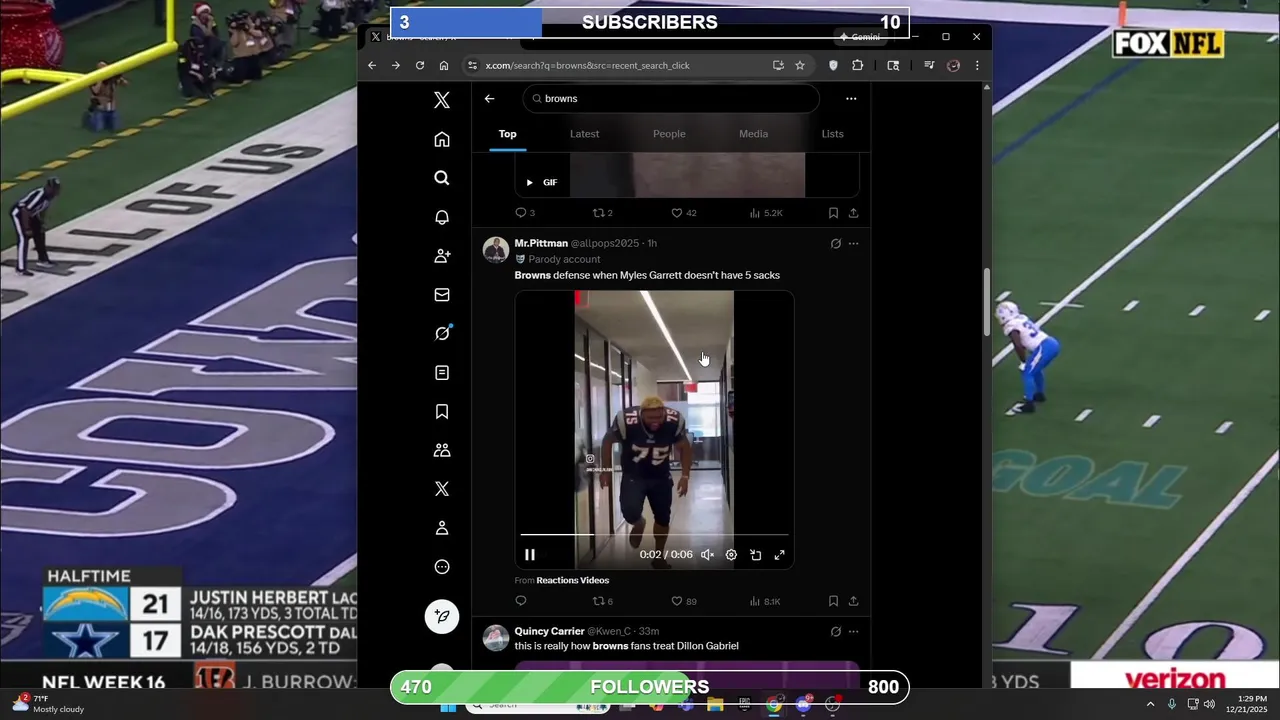Open Reactions Videos source link

tap(573, 580)
